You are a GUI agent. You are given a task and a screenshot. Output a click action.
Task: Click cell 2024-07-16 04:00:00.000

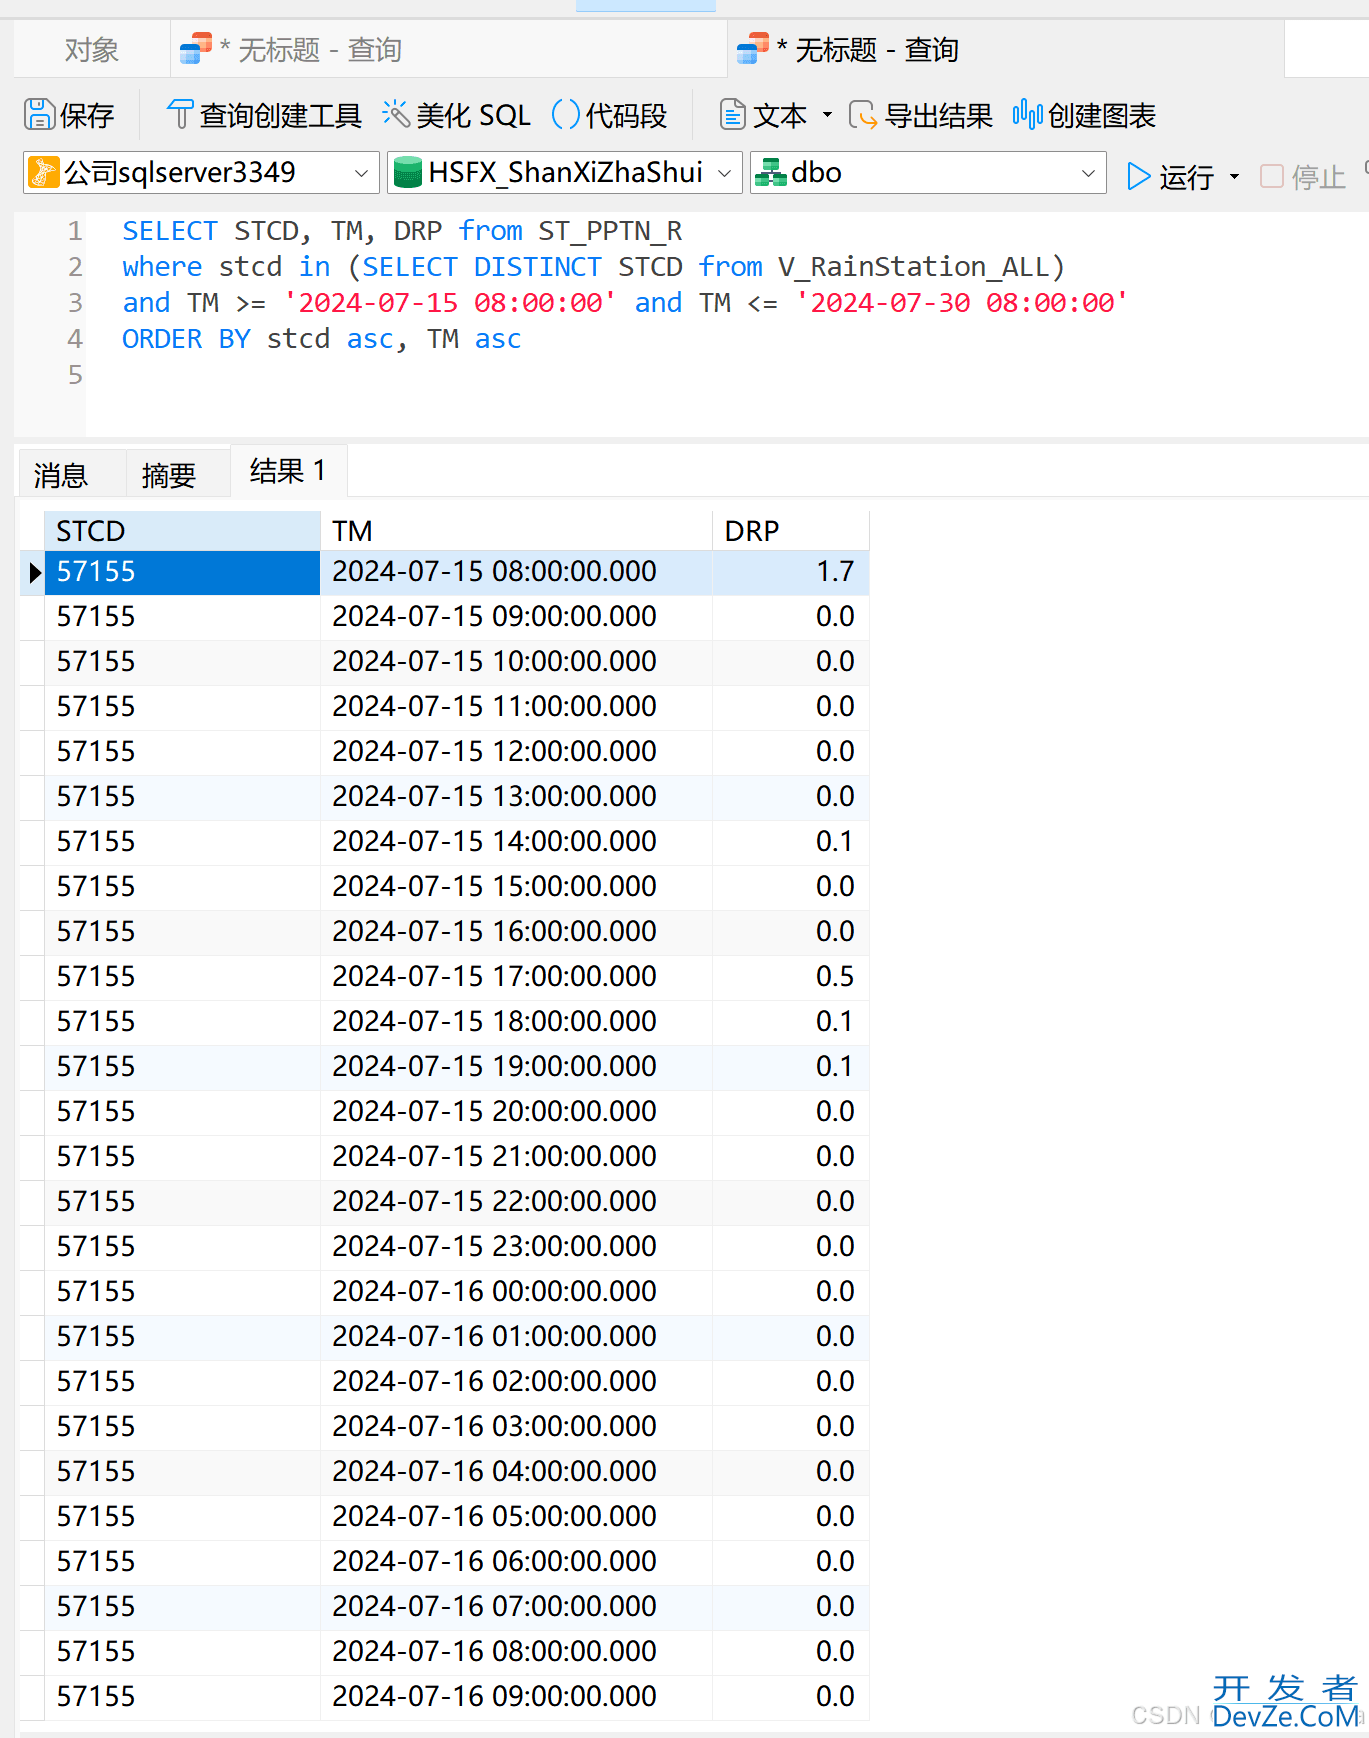pos(516,1472)
